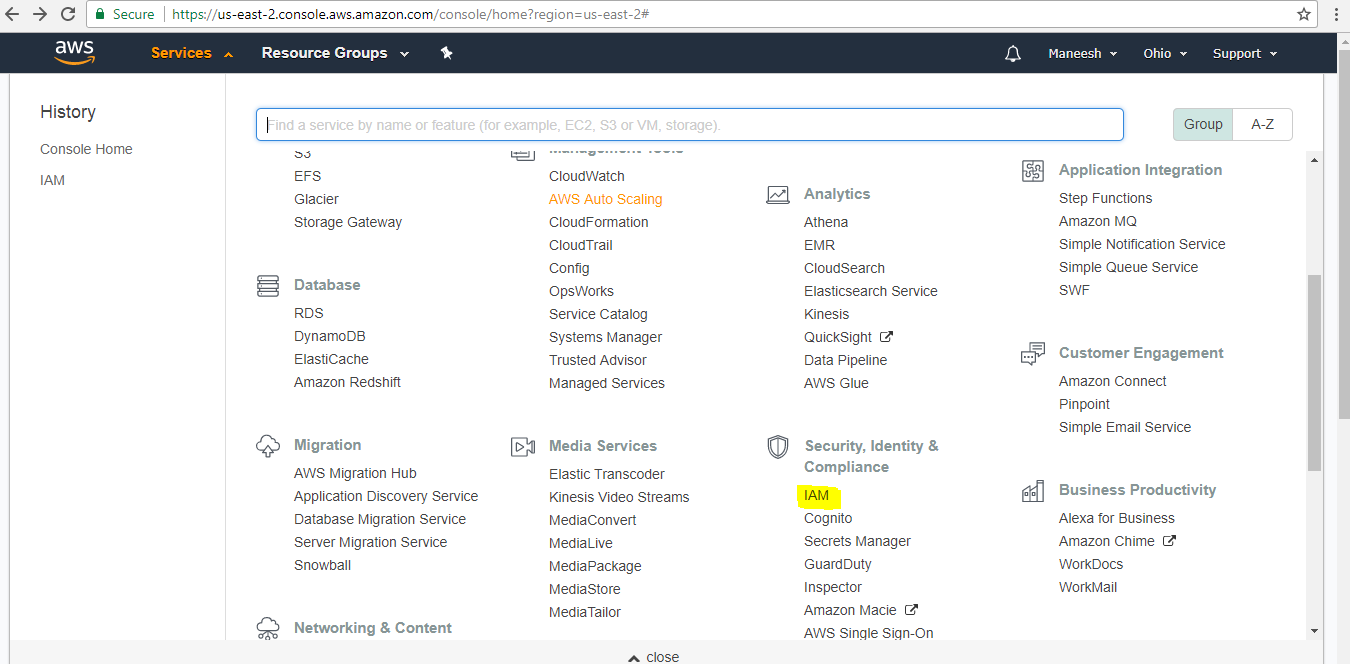Click the Migration category icon
Screen dimensions: 1350x664
pos(268,446)
